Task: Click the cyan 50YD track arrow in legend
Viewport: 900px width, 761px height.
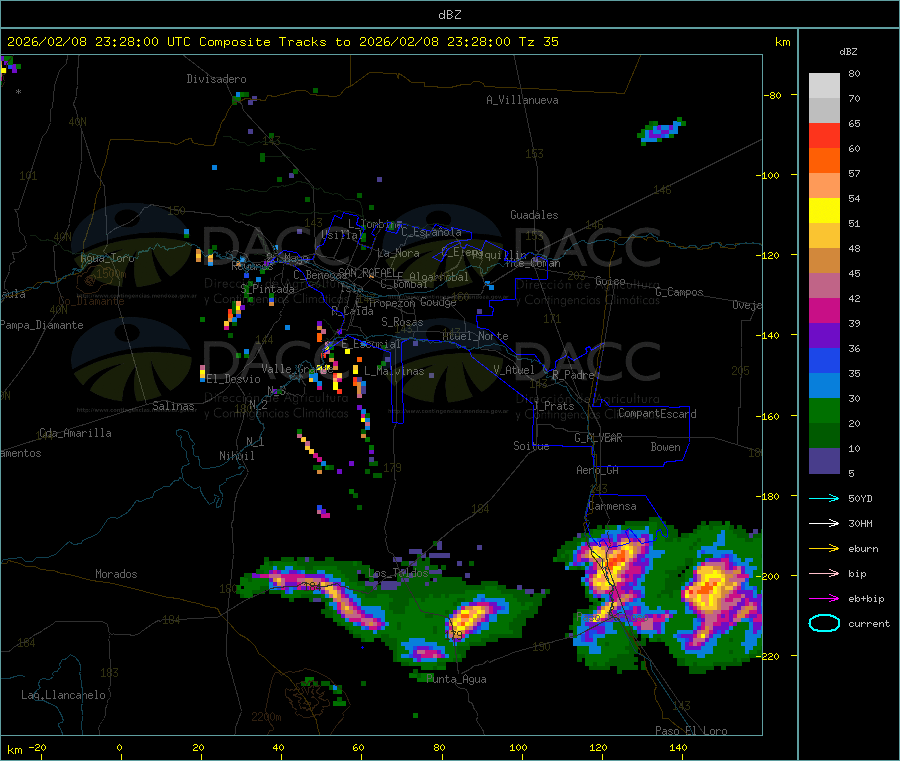Action: [x=824, y=498]
